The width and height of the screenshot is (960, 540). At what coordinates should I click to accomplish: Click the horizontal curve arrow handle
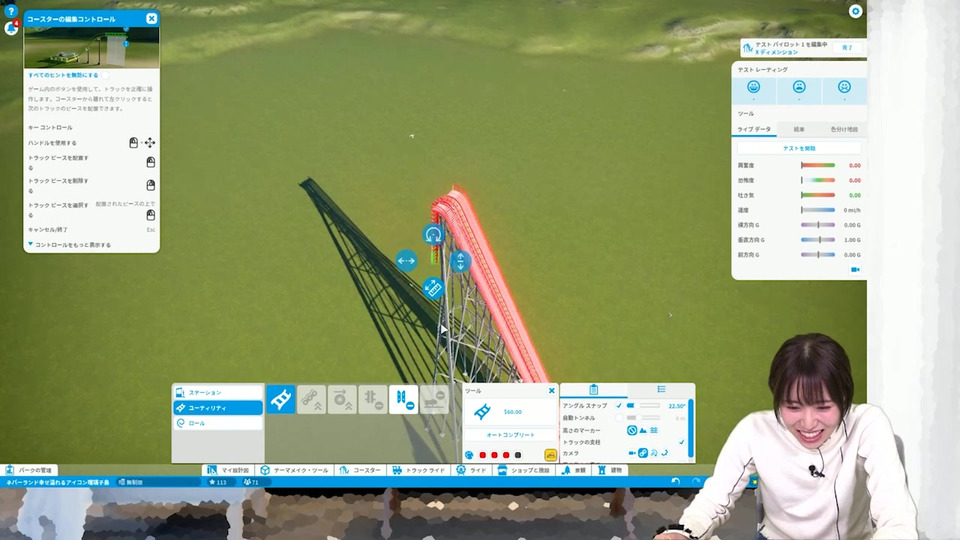point(406,261)
